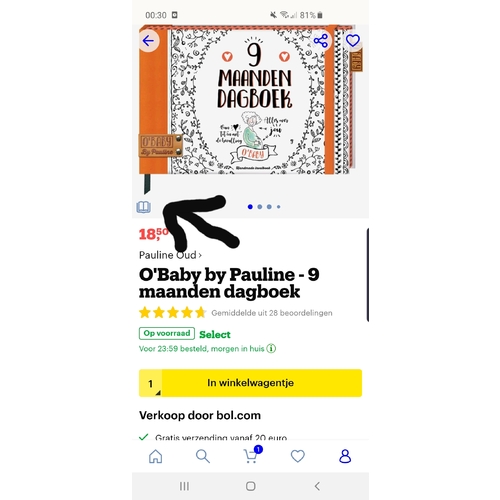Open the quantity selector showing 1
This screenshot has width=500, height=500.
151,383
